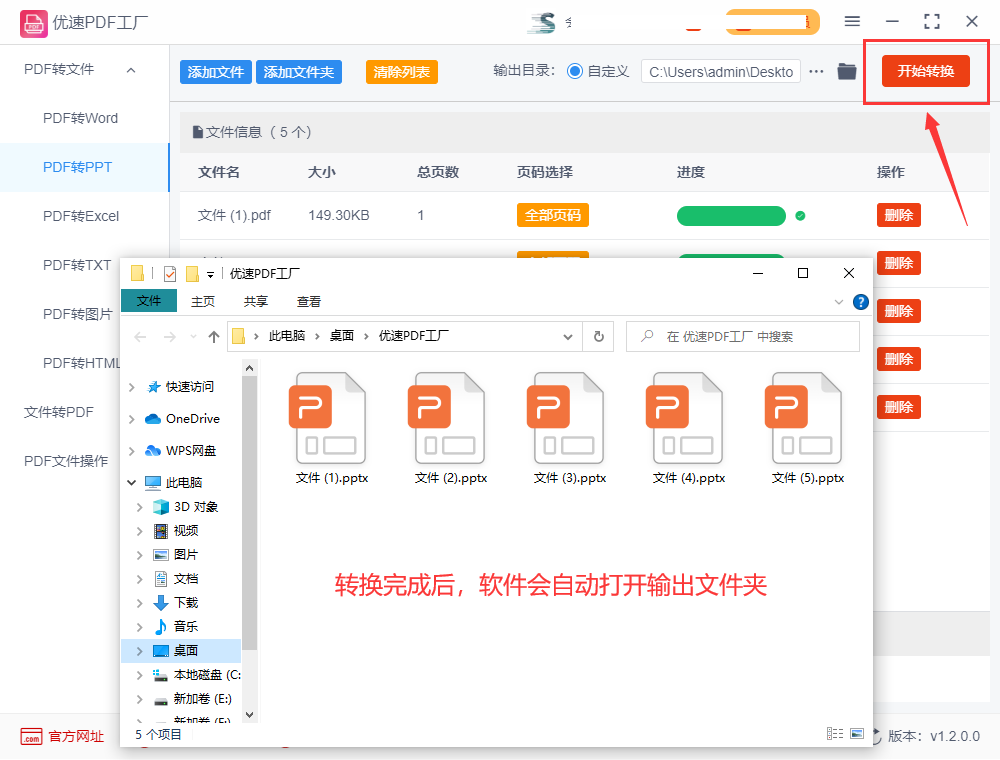
Task: Expand the 桌面 tree node arrow
Action: point(139,651)
